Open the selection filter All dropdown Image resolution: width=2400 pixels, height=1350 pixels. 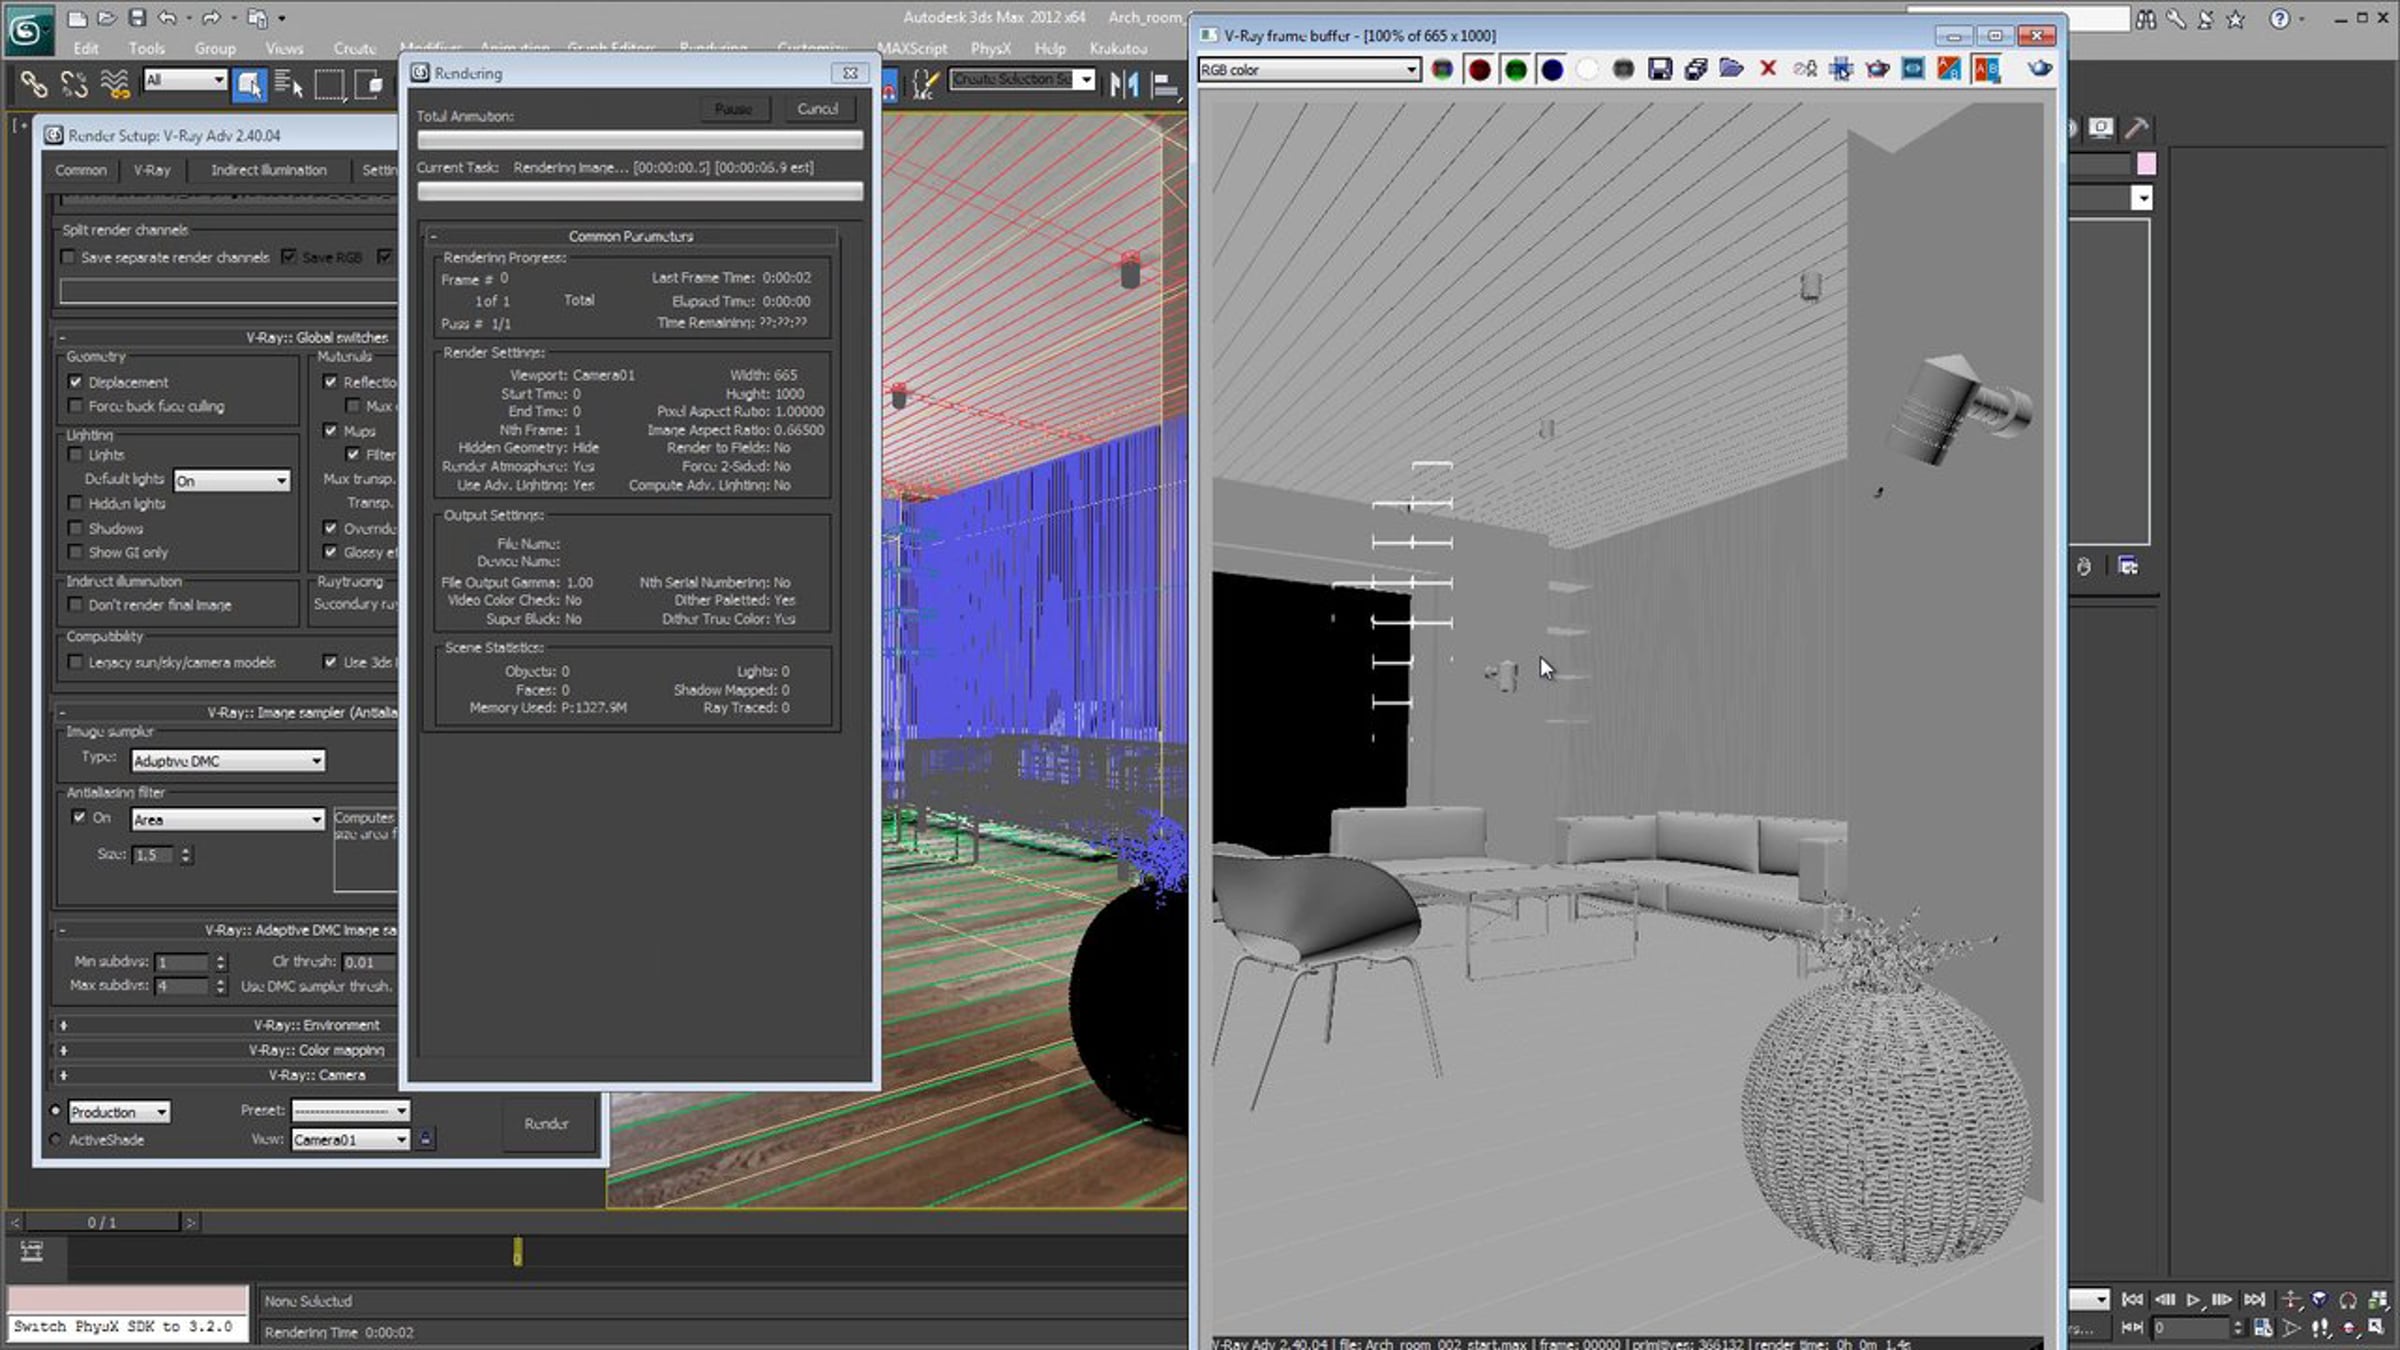tap(185, 80)
